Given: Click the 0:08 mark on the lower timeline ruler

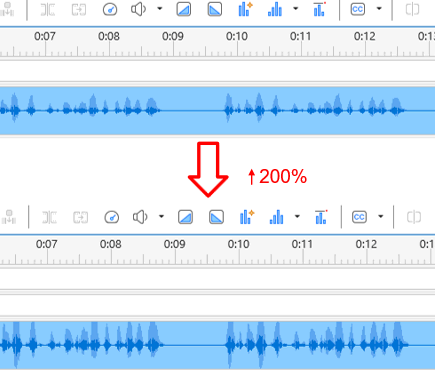Looking at the screenshot, I should click(x=111, y=244).
